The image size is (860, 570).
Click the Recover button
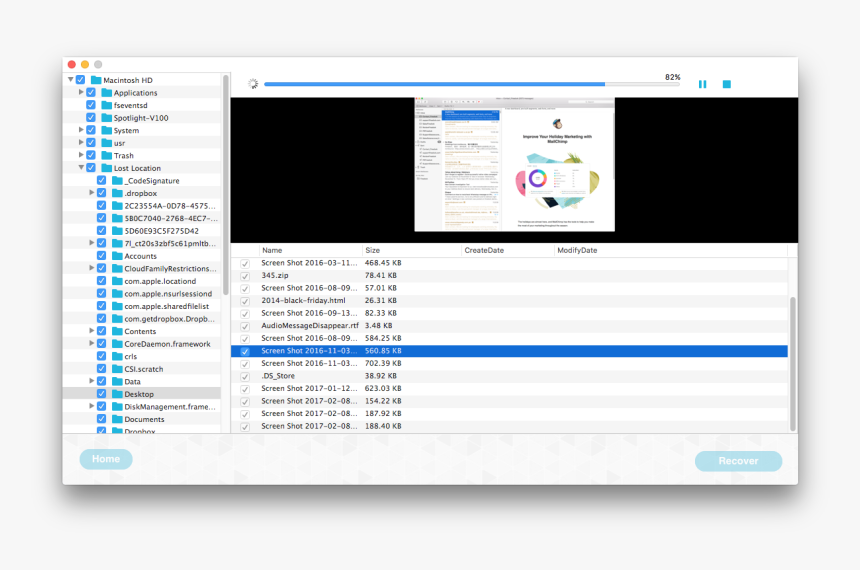tap(738, 461)
